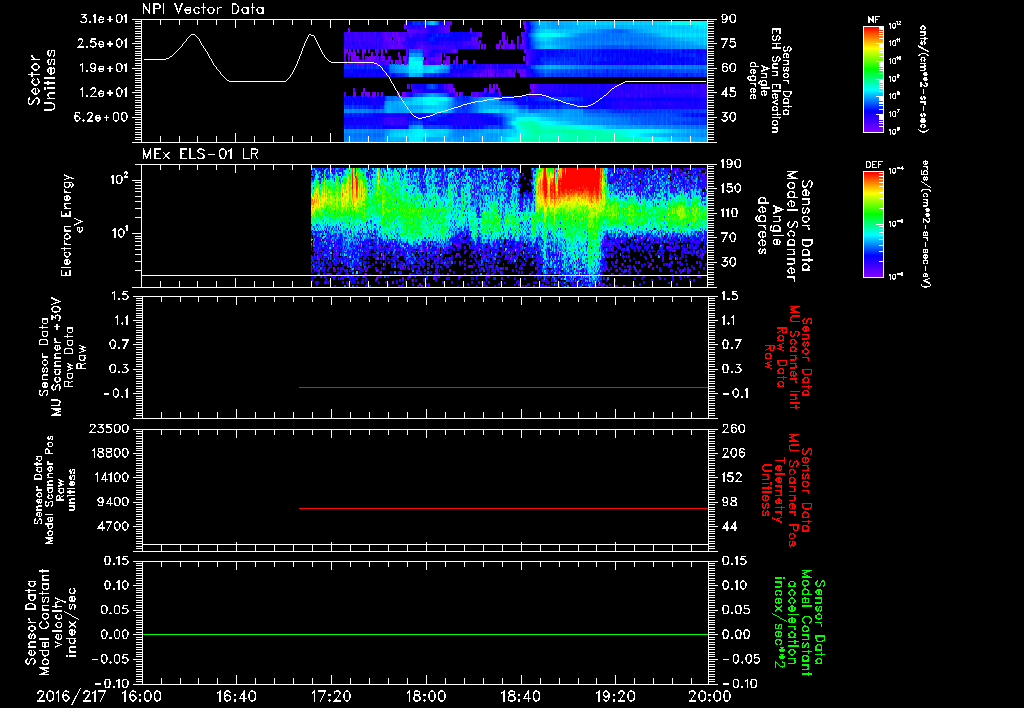Click the '98' telemetry tick value
This screenshot has width=1024, height=708.
[x=728, y=502]
